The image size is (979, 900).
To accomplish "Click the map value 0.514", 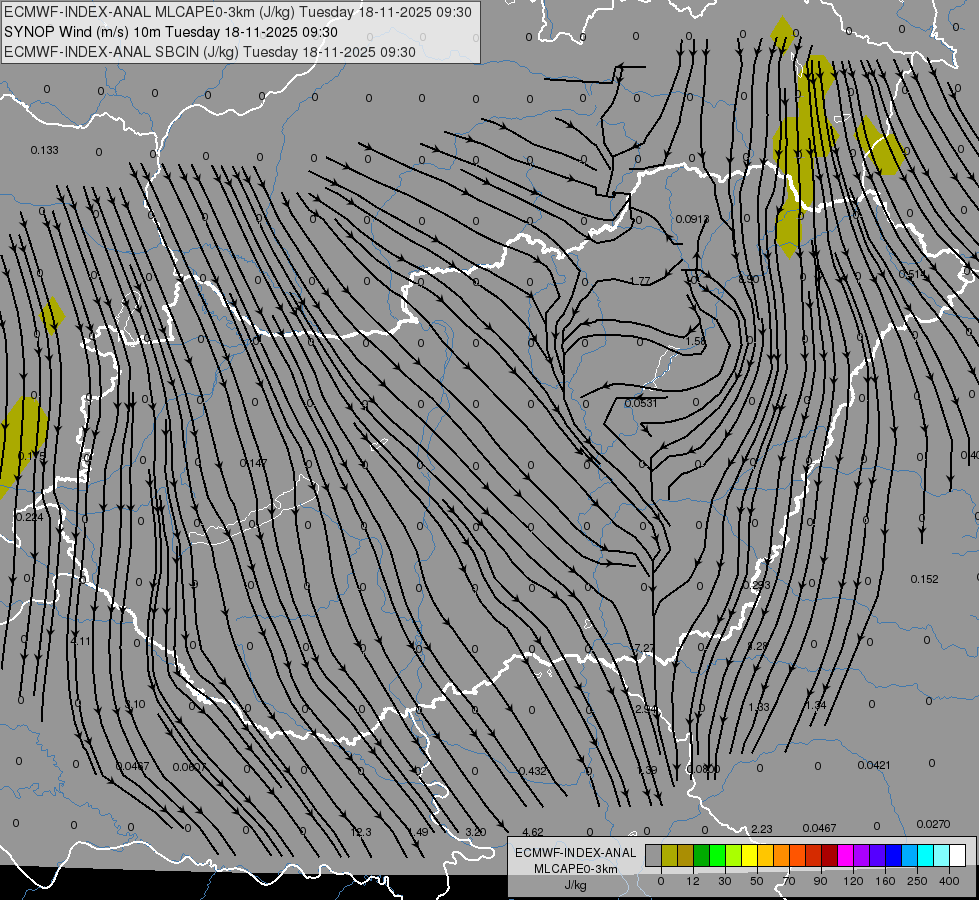I will tap(912, 274).
